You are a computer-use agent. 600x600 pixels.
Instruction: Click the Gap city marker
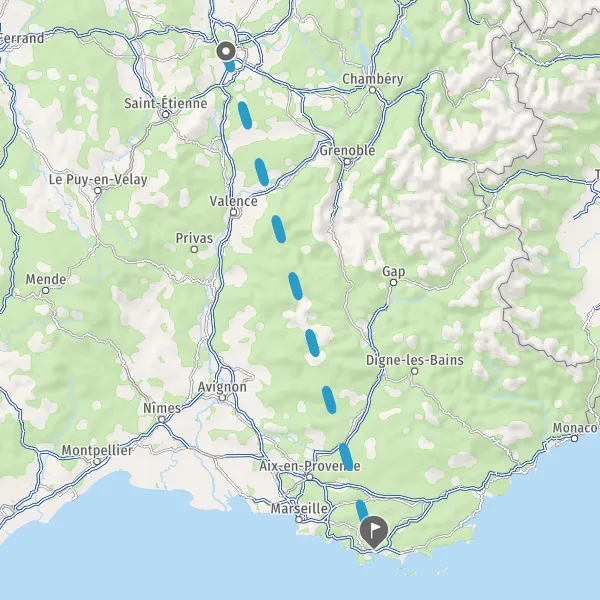393,282
